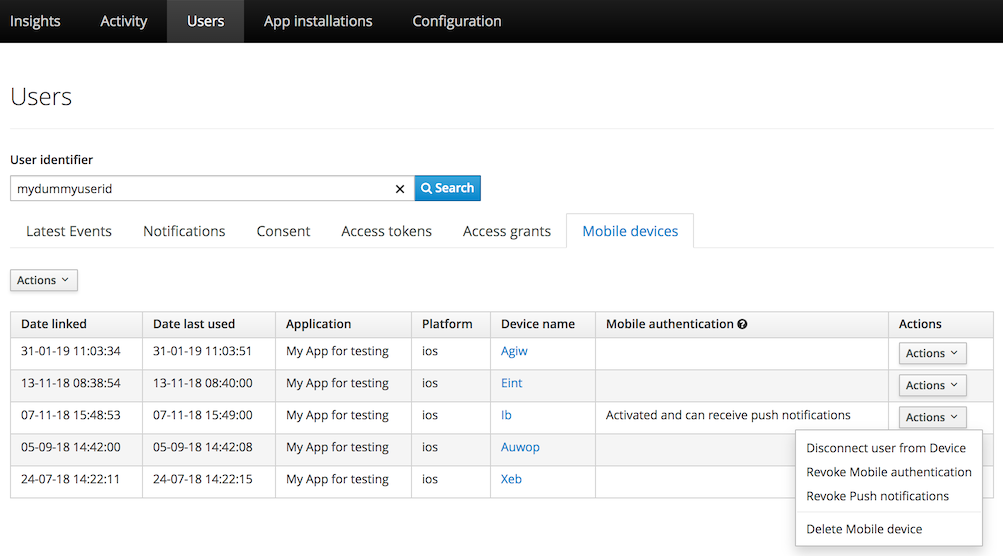Clear the user identifier field with X

(400, 189)
